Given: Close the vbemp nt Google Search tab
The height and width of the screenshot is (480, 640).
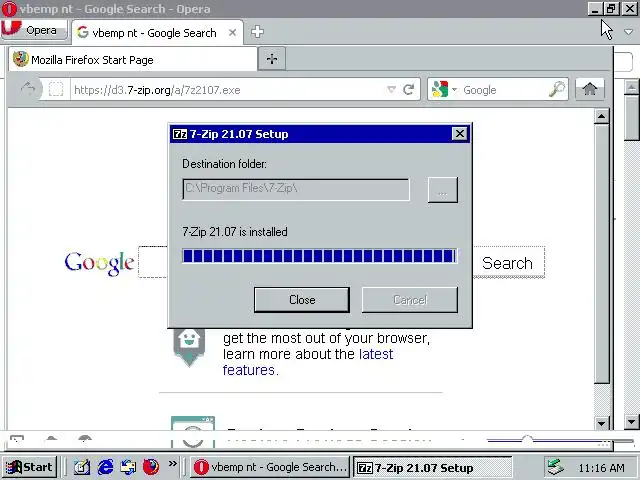Looking at the screenshot, I should point(232,33).
